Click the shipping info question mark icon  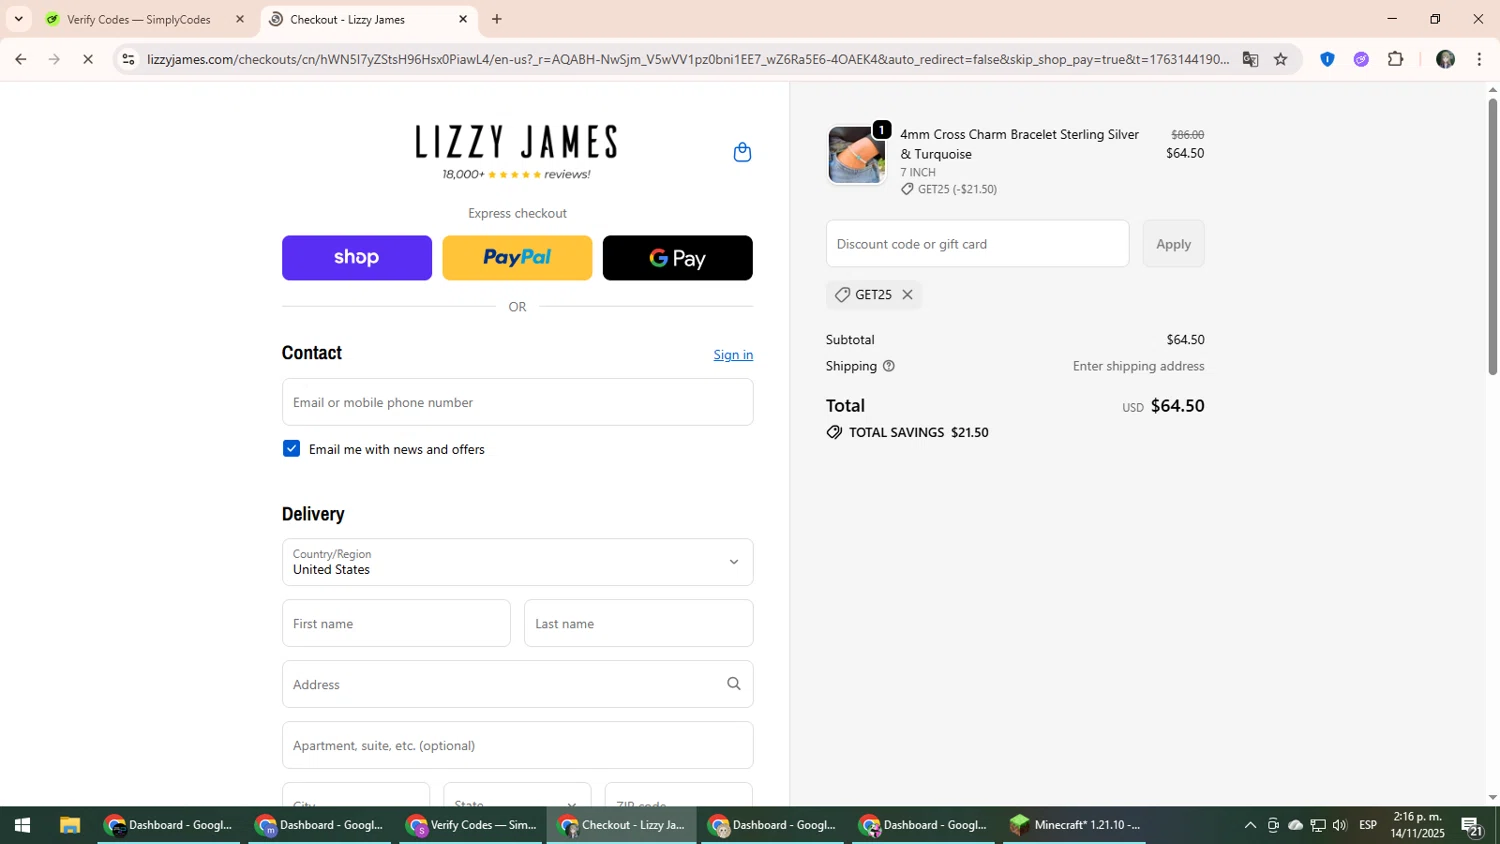(x=888, y=366)
